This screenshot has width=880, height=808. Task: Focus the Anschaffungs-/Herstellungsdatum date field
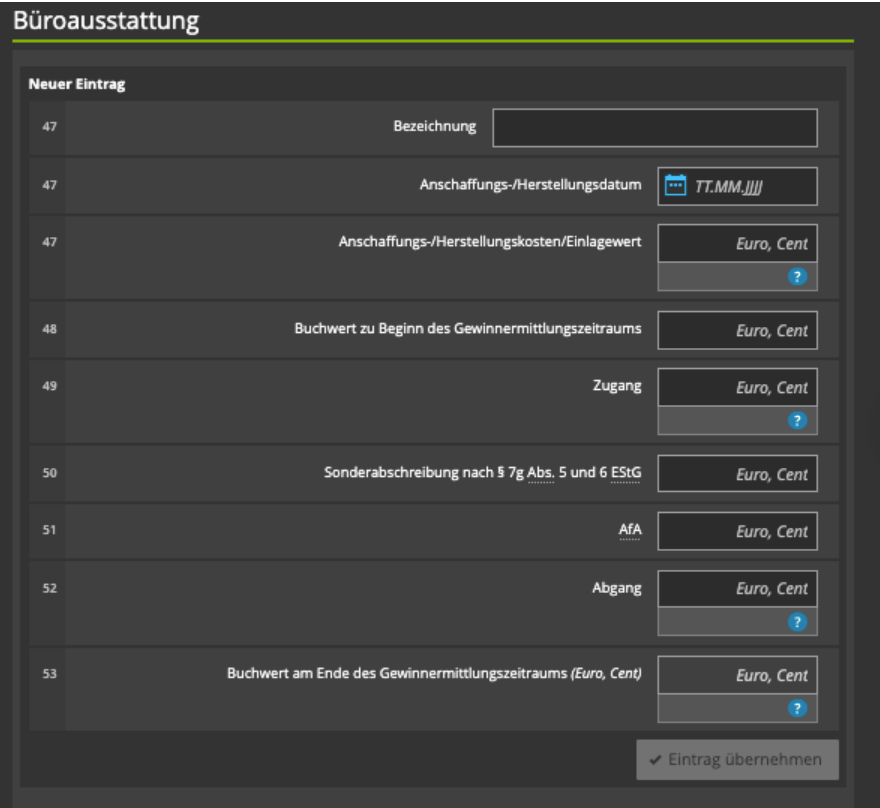(750, 186)
